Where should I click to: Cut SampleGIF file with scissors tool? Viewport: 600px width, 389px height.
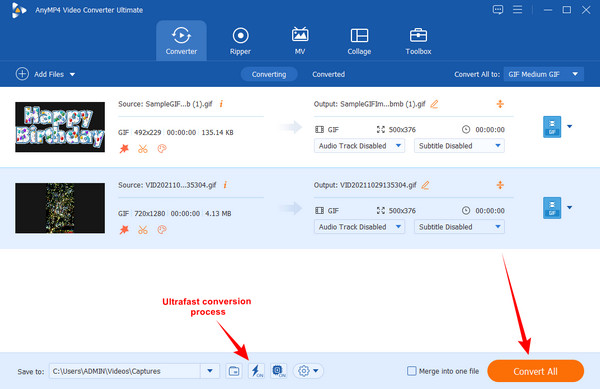[x=143, y=148]
